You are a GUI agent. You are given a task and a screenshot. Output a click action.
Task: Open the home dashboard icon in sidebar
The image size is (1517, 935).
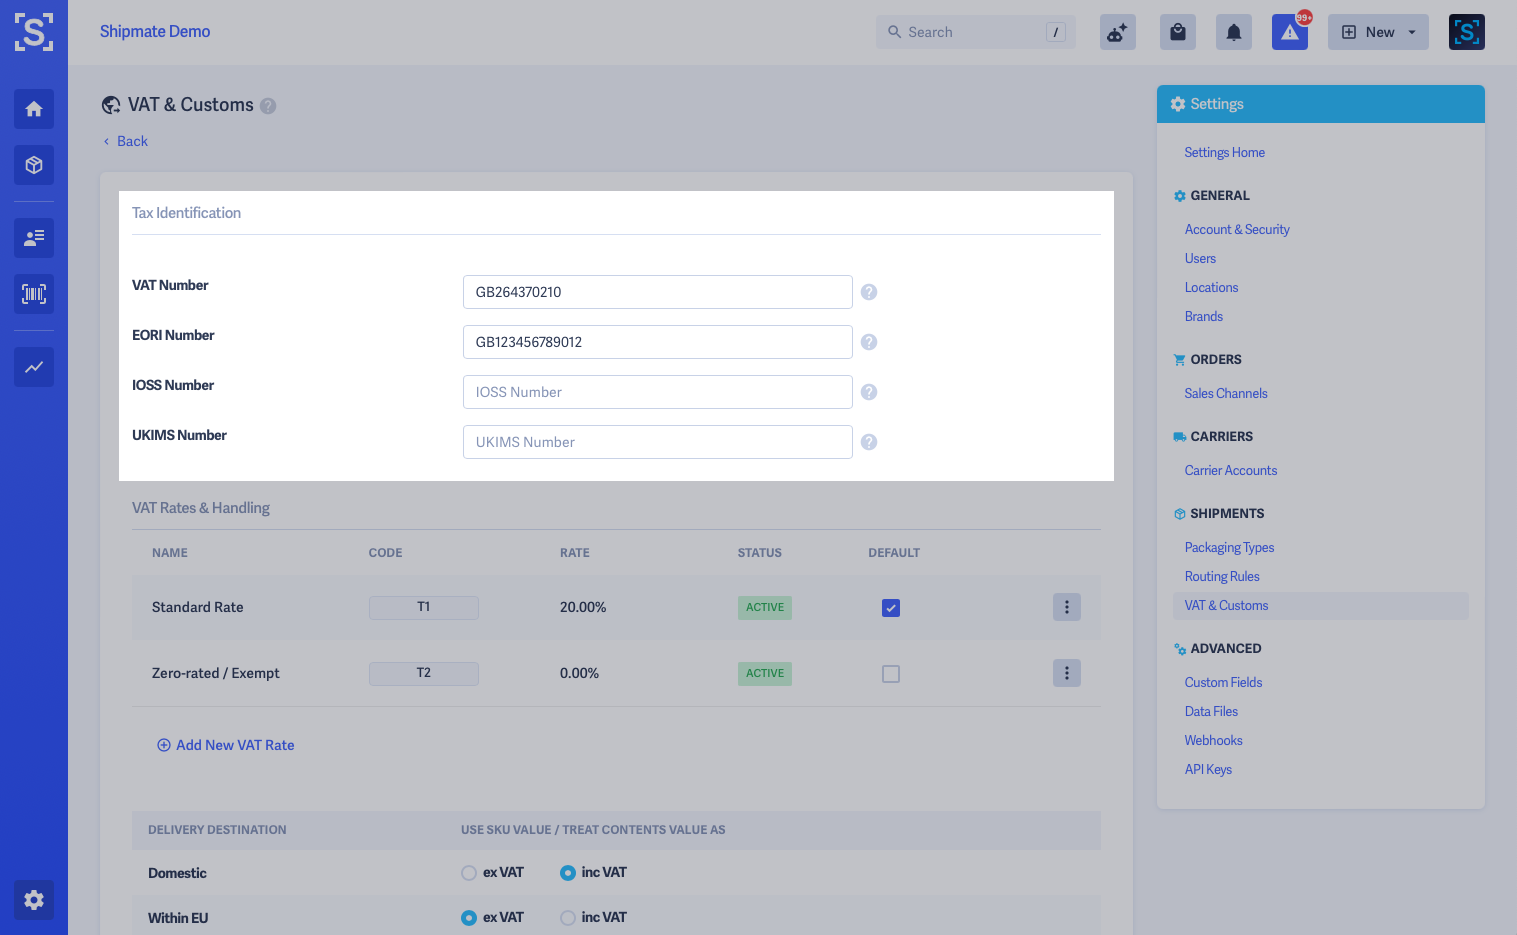point(34,109)
